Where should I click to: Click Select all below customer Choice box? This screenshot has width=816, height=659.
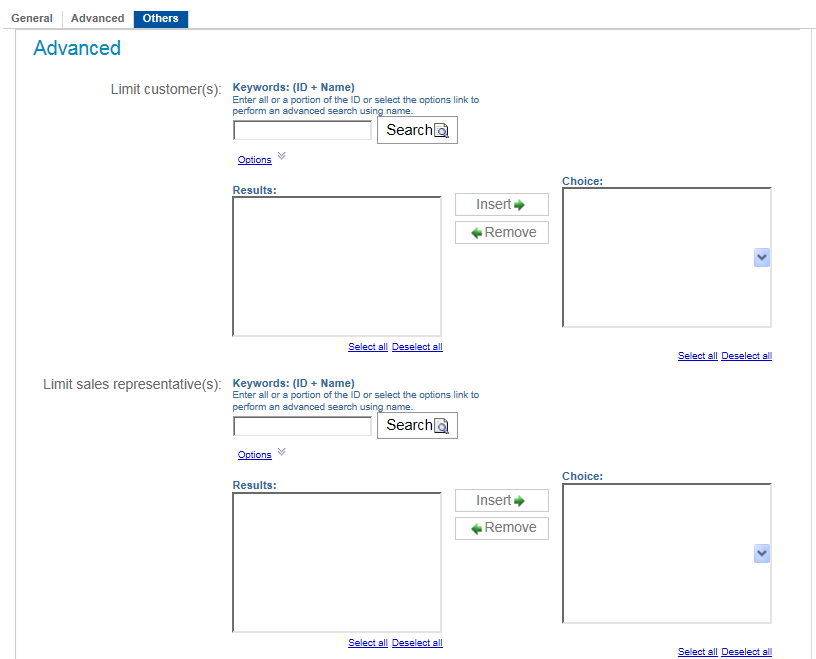[697, 356]
